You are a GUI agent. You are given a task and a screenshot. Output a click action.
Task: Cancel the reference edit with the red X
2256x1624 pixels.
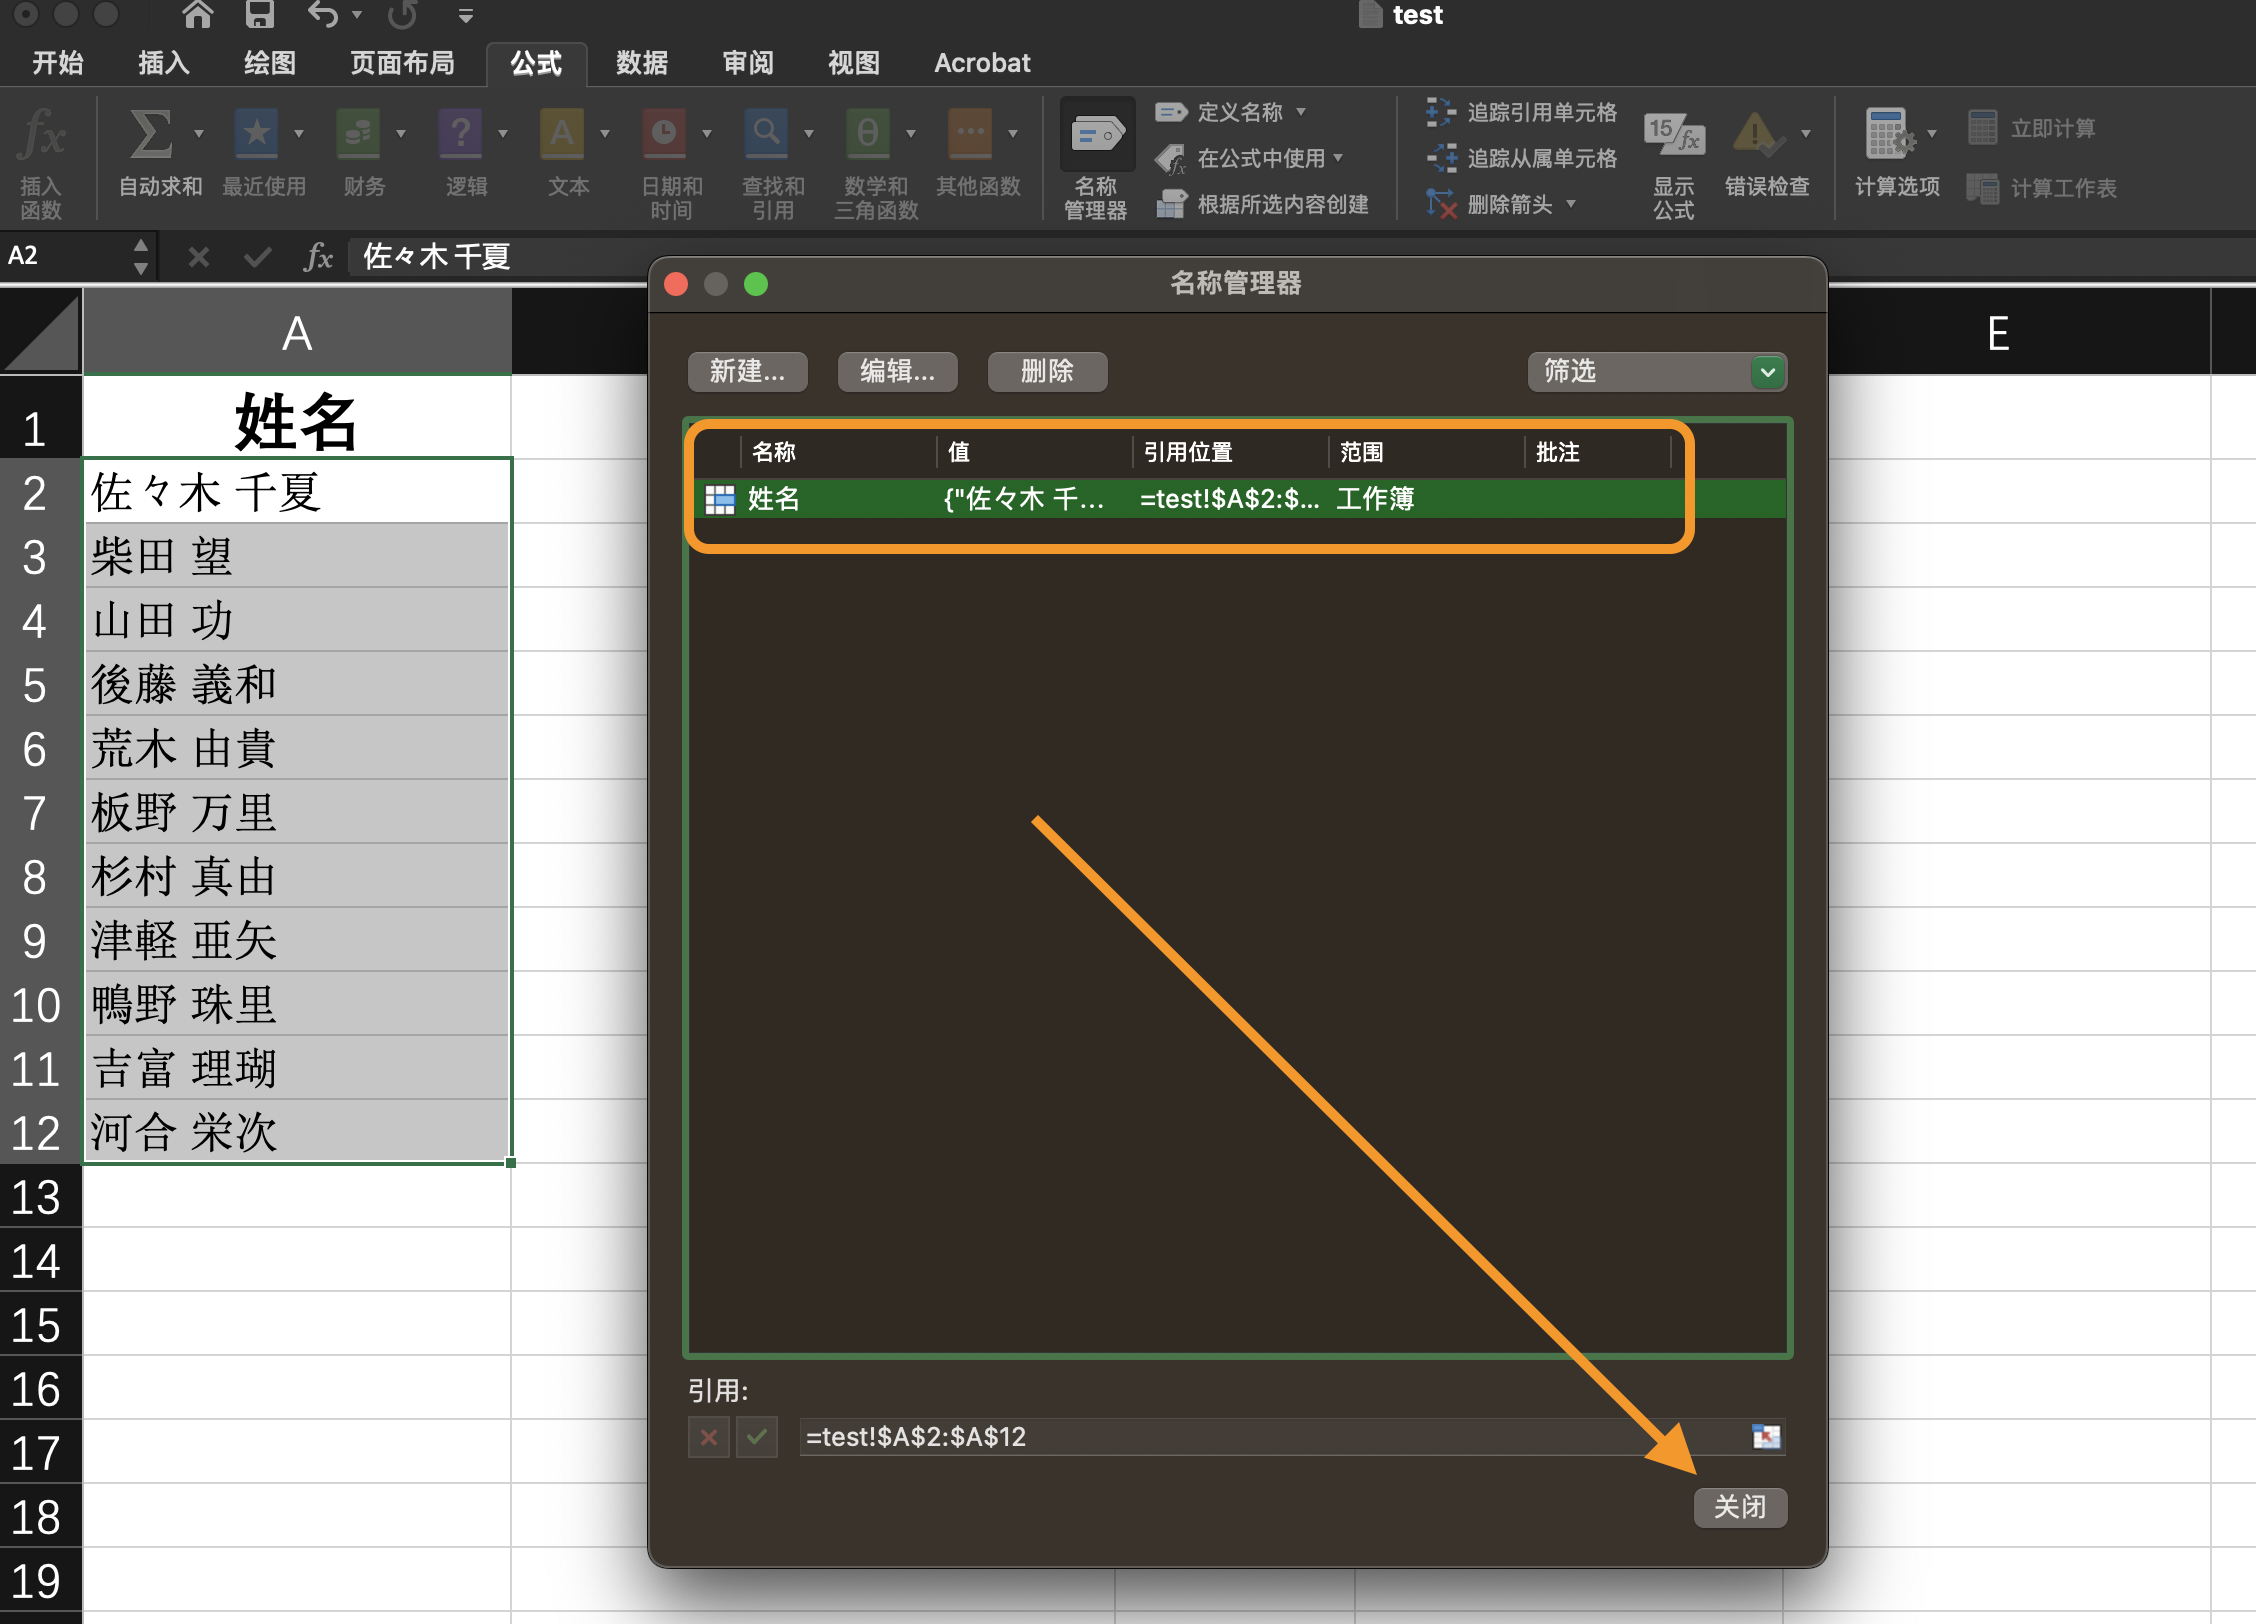[x=708, y=1437]
